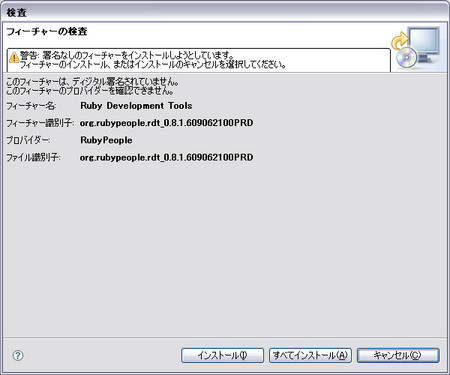Screen dimensions: 450x375
Task: Click the ディジタル署名されていません notice line
Action: tap(93, 81)
